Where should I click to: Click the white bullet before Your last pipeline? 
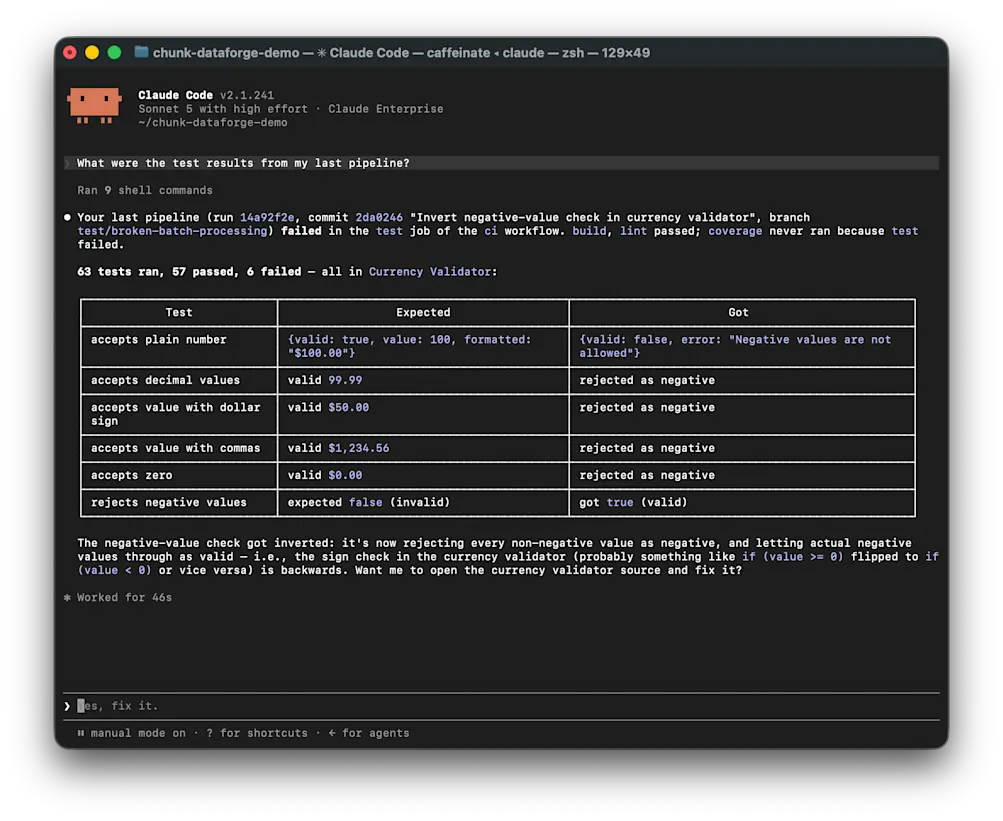(67, 218)
